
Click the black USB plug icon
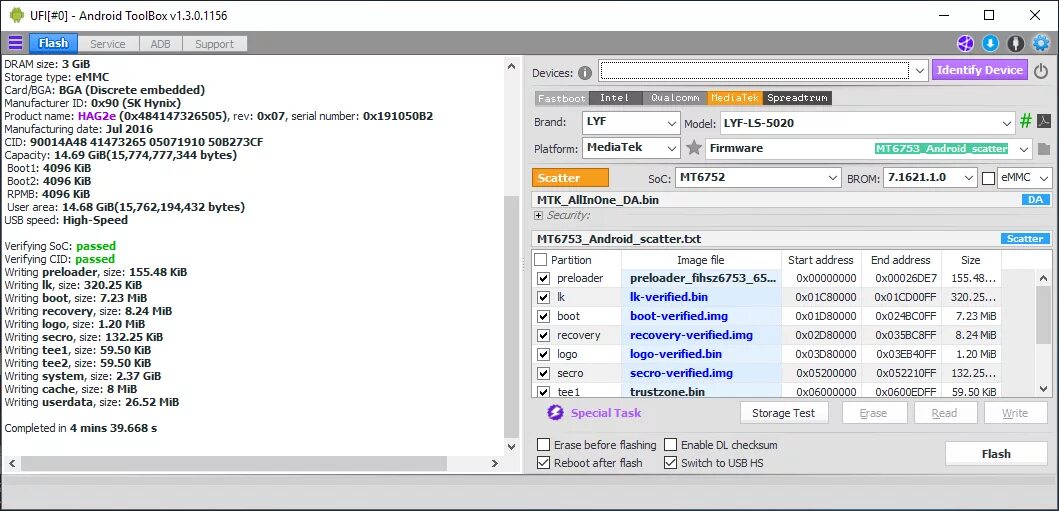point(1015,44)
